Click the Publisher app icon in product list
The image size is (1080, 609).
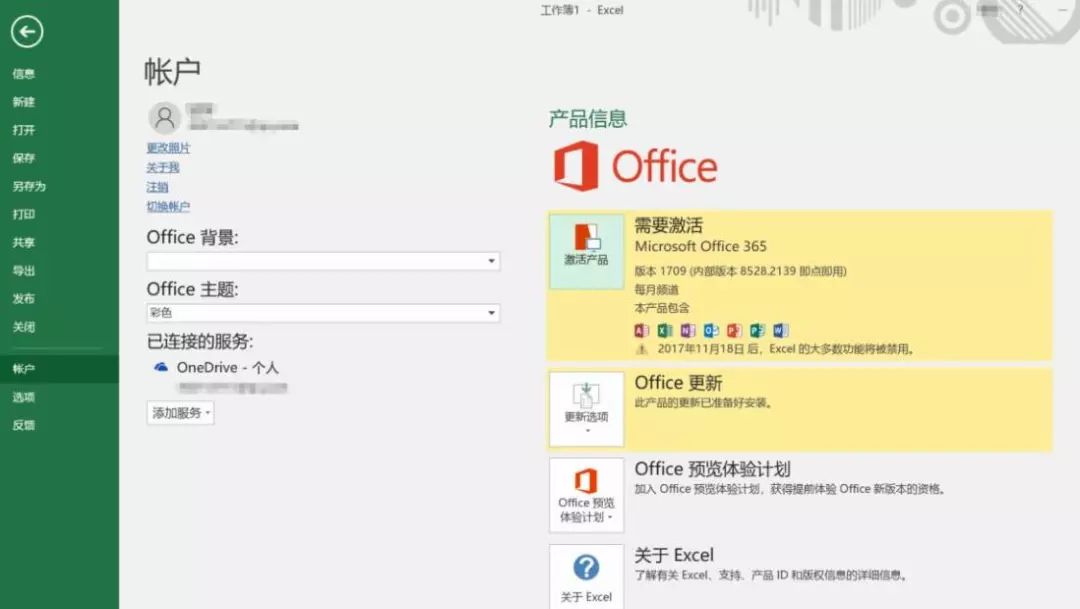point(757,331)
